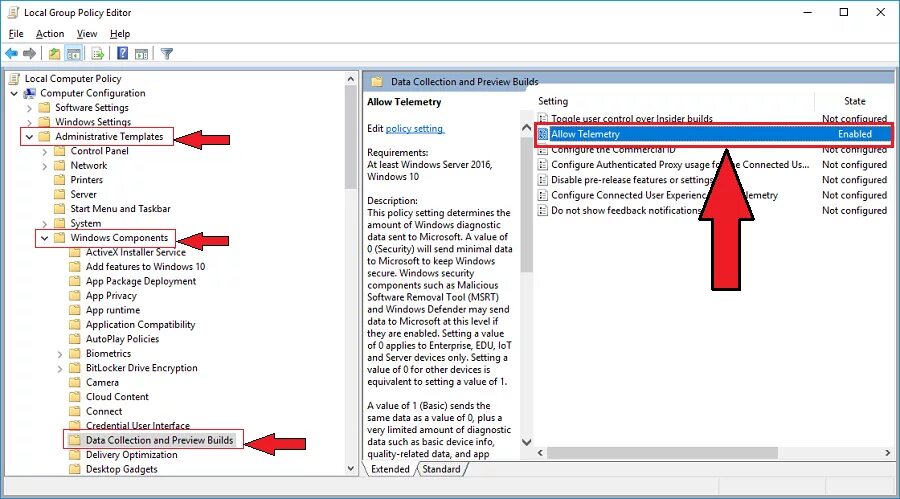
Task: Click the Export List toolbar icon
Action: tap(98, 54)
